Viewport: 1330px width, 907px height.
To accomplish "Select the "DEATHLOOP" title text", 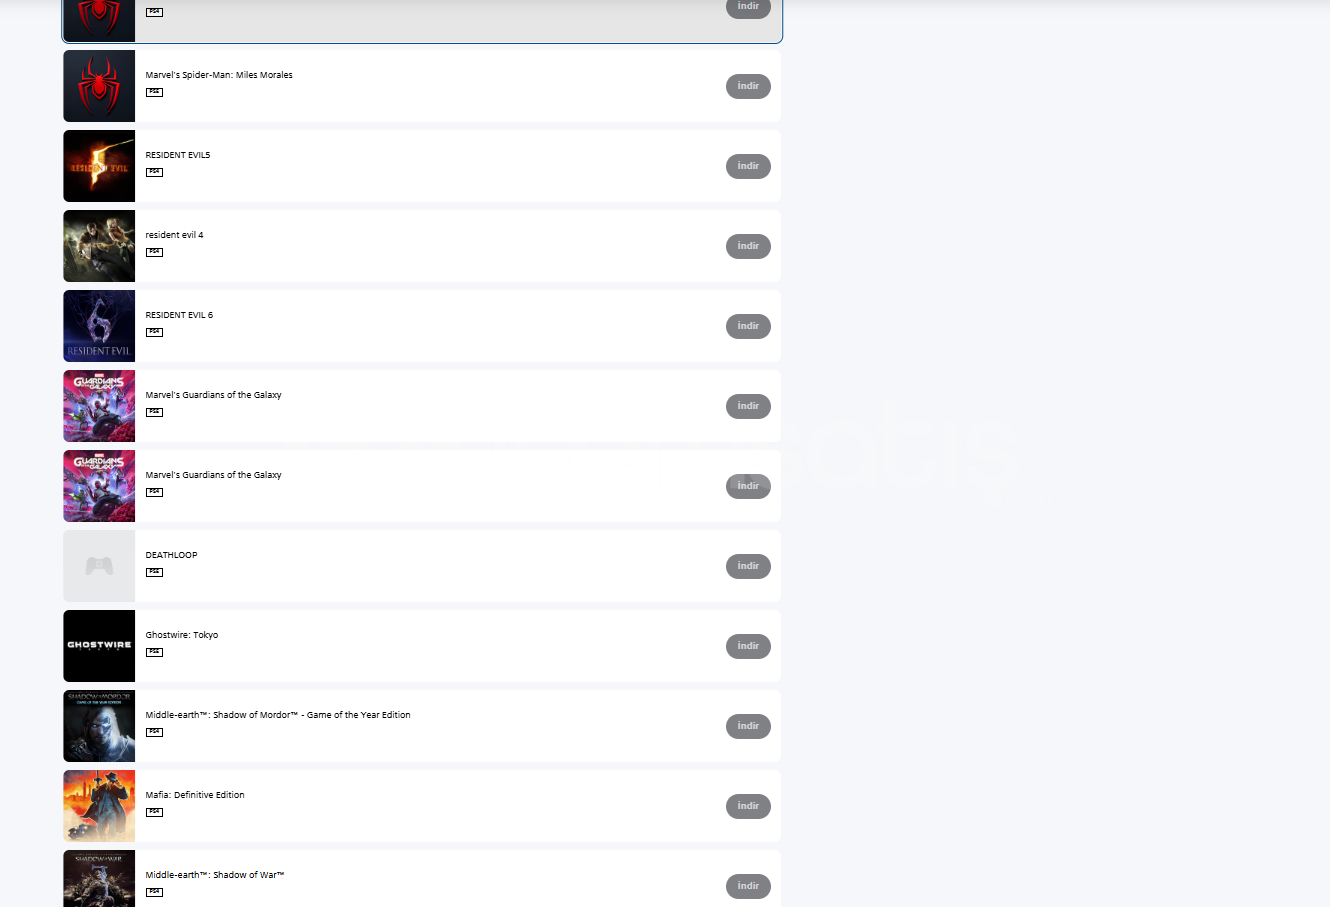I will pyautogui.click(x=171, y=555).
